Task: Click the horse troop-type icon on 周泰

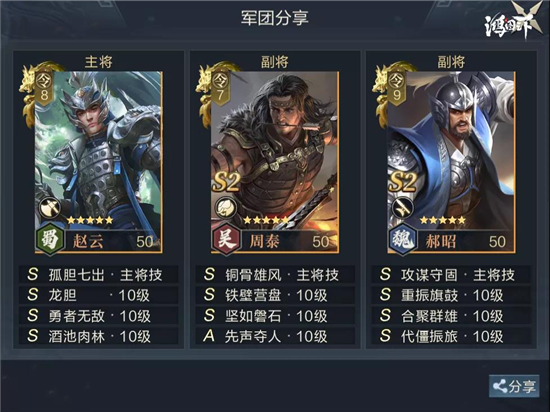Action: click(225, 208)
